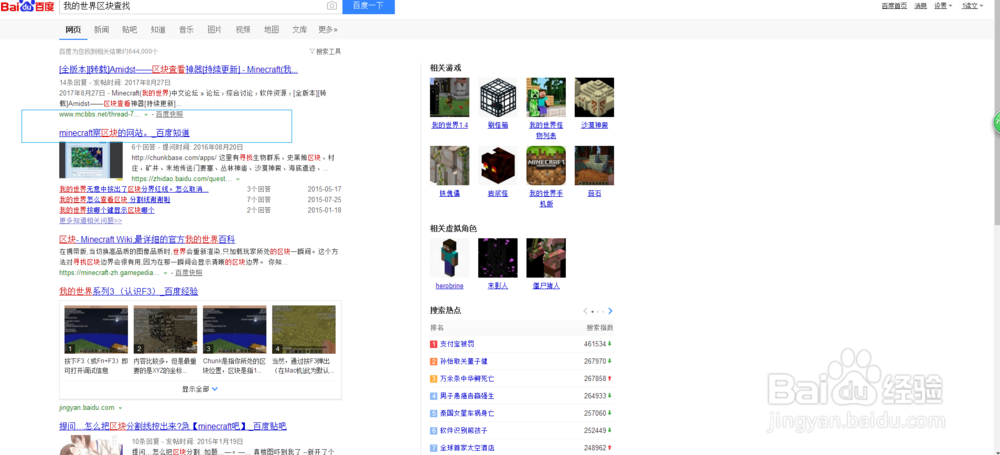Viewport: 1000px width, 455px height.
Task: Open 我的世界无意中按出了区块分界红线 question
Action: click(134, 190)
